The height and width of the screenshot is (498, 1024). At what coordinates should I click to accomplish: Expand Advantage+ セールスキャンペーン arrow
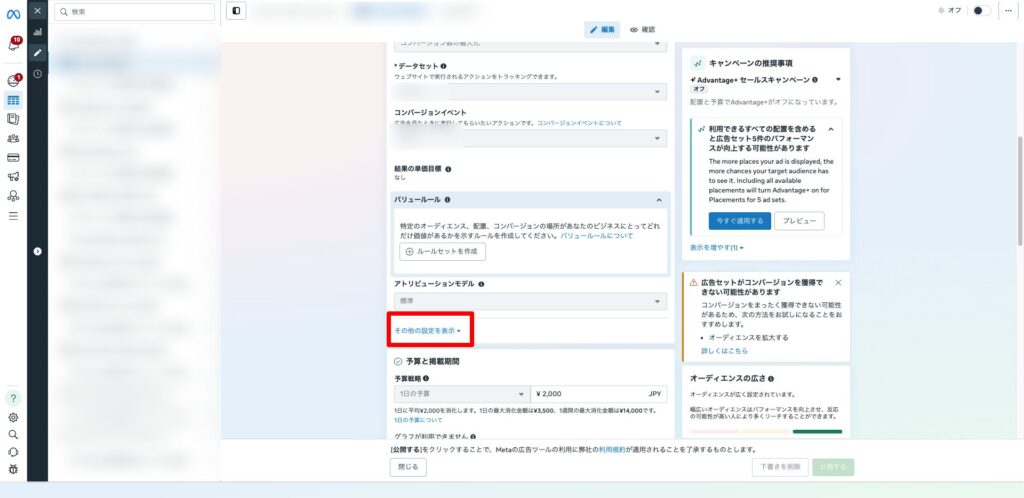838,80
